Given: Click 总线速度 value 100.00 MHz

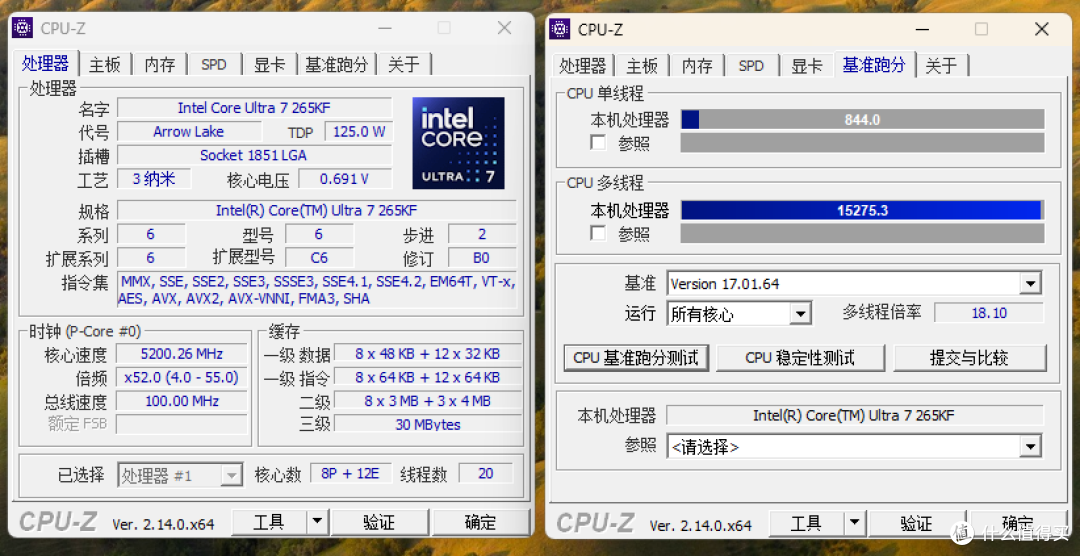Looking at the screenshot, I should click(182, 401).
